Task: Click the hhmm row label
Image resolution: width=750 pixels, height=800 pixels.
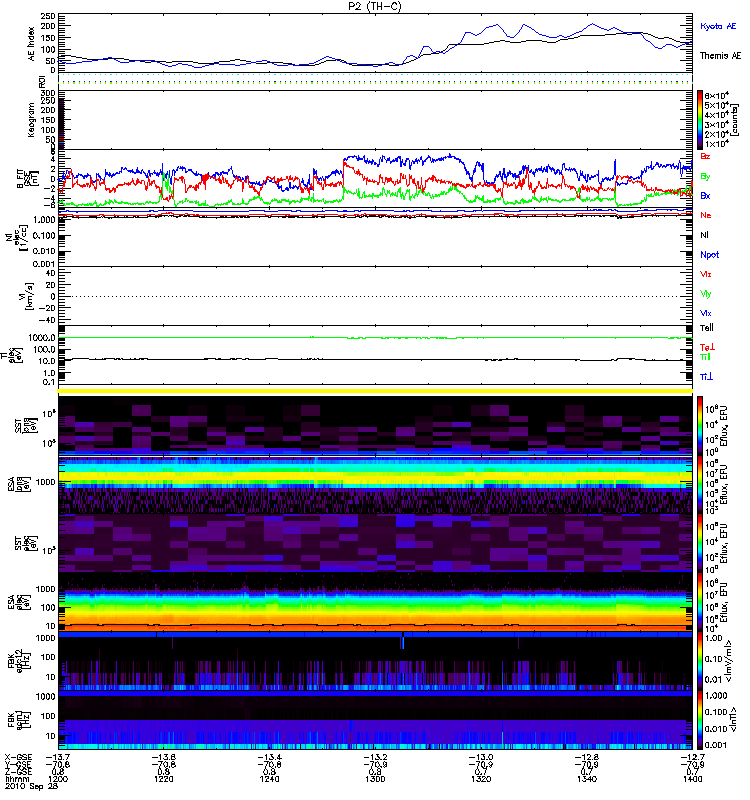Action: pos(15,779)
